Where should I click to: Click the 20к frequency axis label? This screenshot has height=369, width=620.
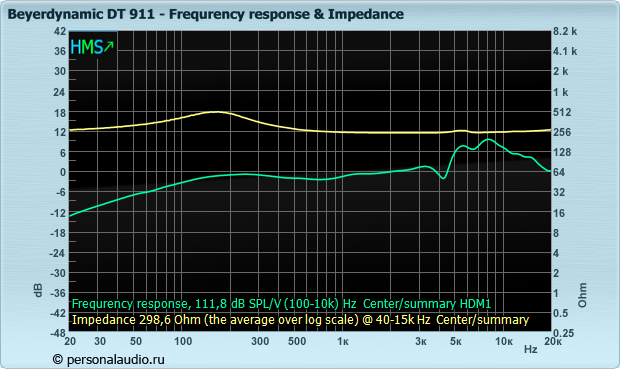(552, 341)
